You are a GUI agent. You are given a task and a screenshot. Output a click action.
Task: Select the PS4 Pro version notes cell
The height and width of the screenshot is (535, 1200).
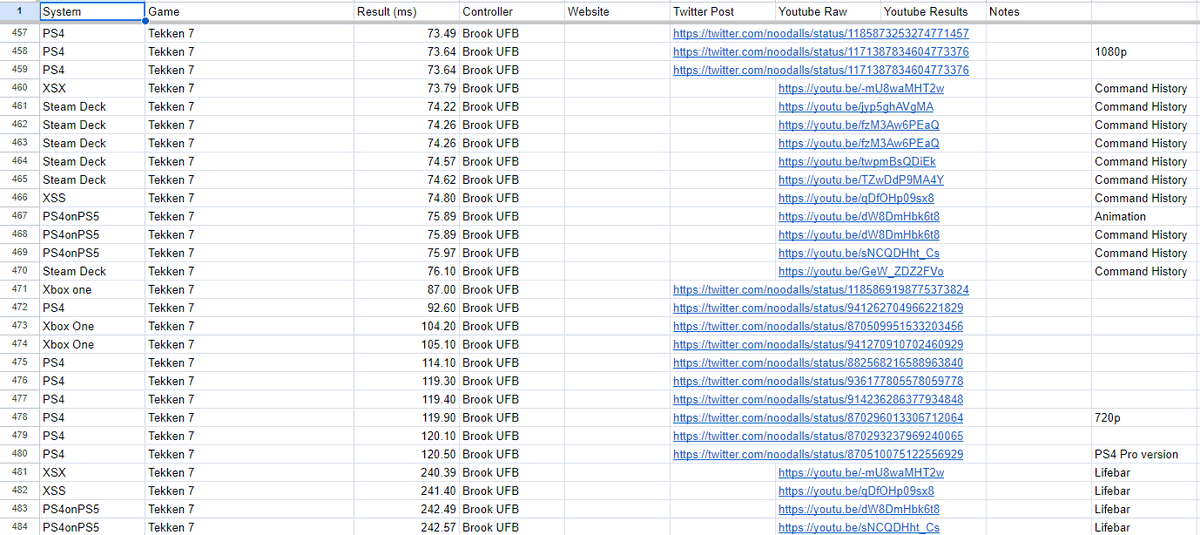click(1145, 455)
